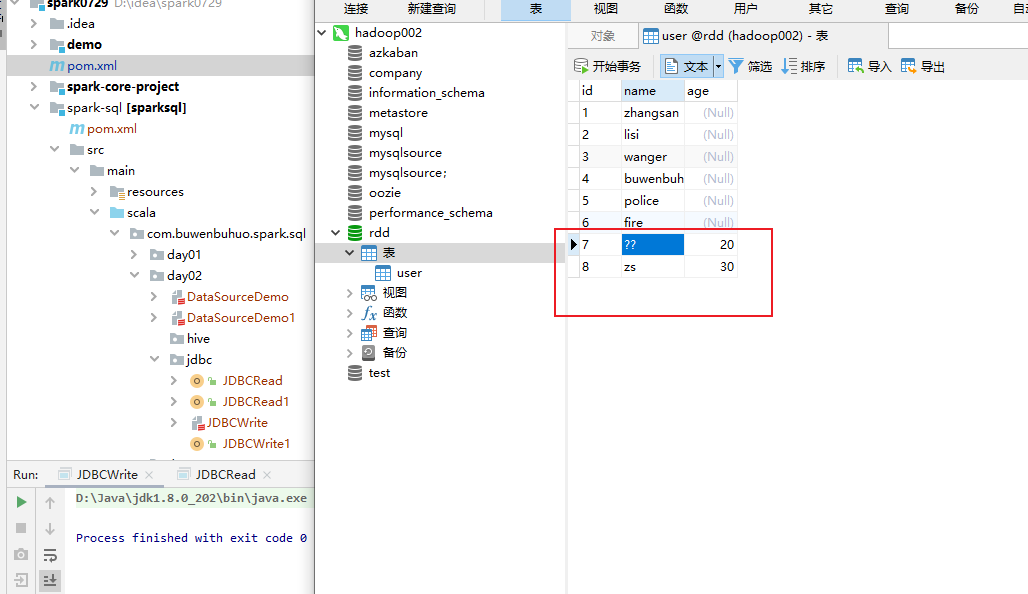The image size is (1028, 594).
Task: Click the hadoop002 connection icon
Action: 341,33
